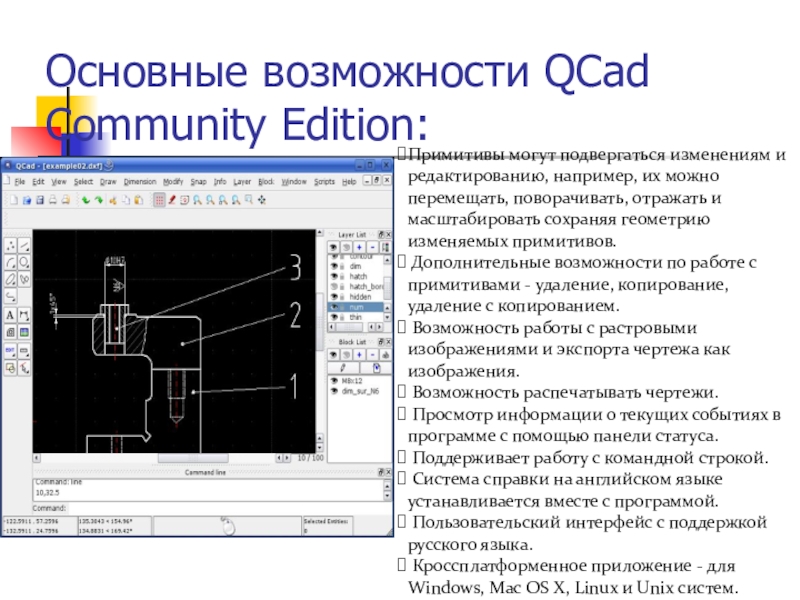Toggle visibility of the dim layer
The height and width of the screenshot is (600, 800).
pos(333,268)
